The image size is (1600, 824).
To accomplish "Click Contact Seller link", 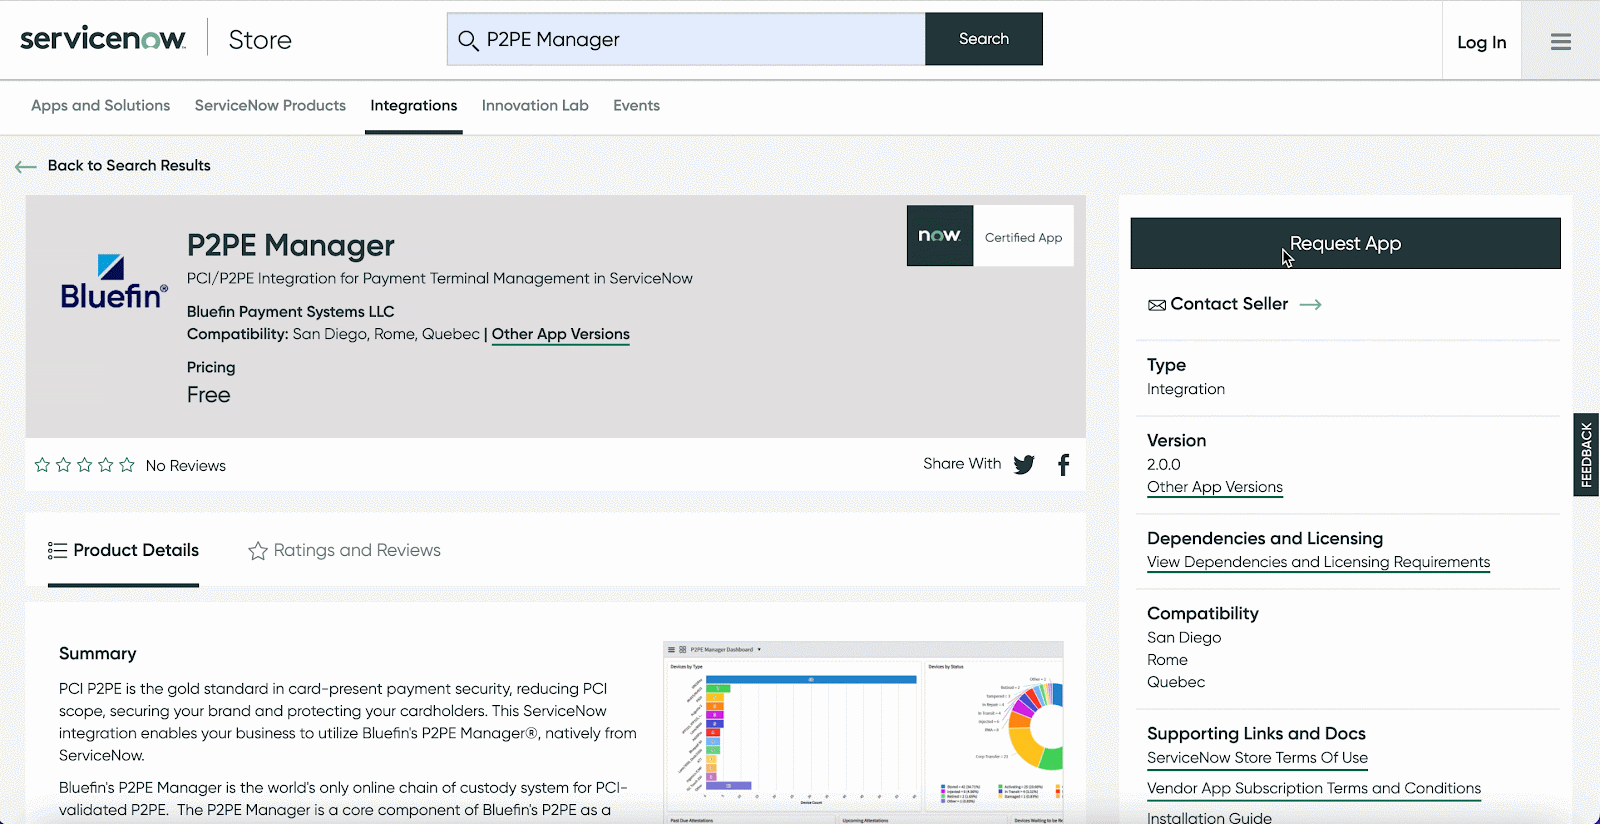I will point(1229,304).
